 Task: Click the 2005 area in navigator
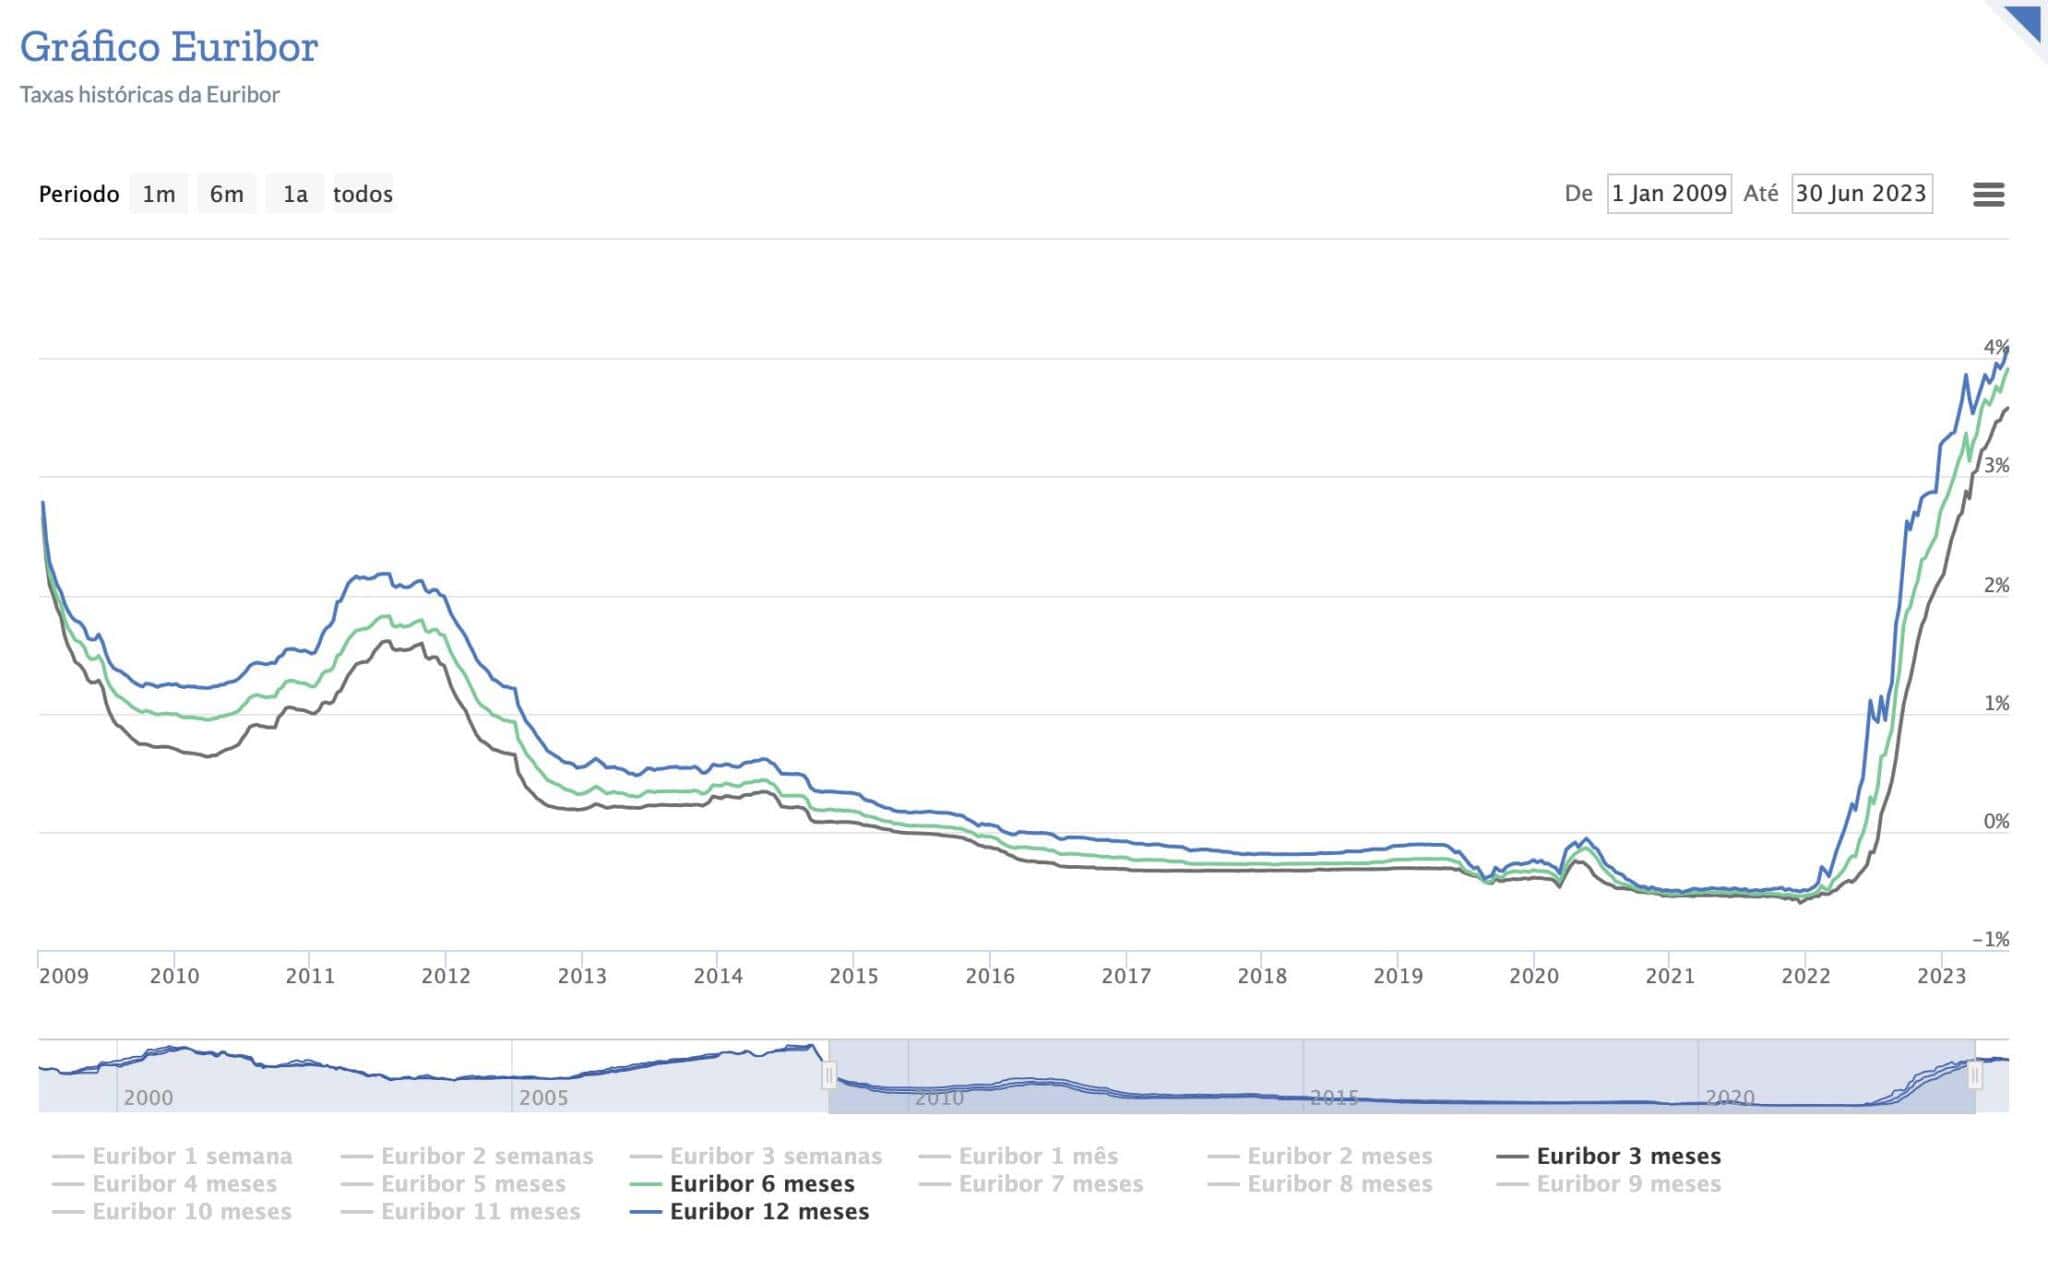[543, 1096]
